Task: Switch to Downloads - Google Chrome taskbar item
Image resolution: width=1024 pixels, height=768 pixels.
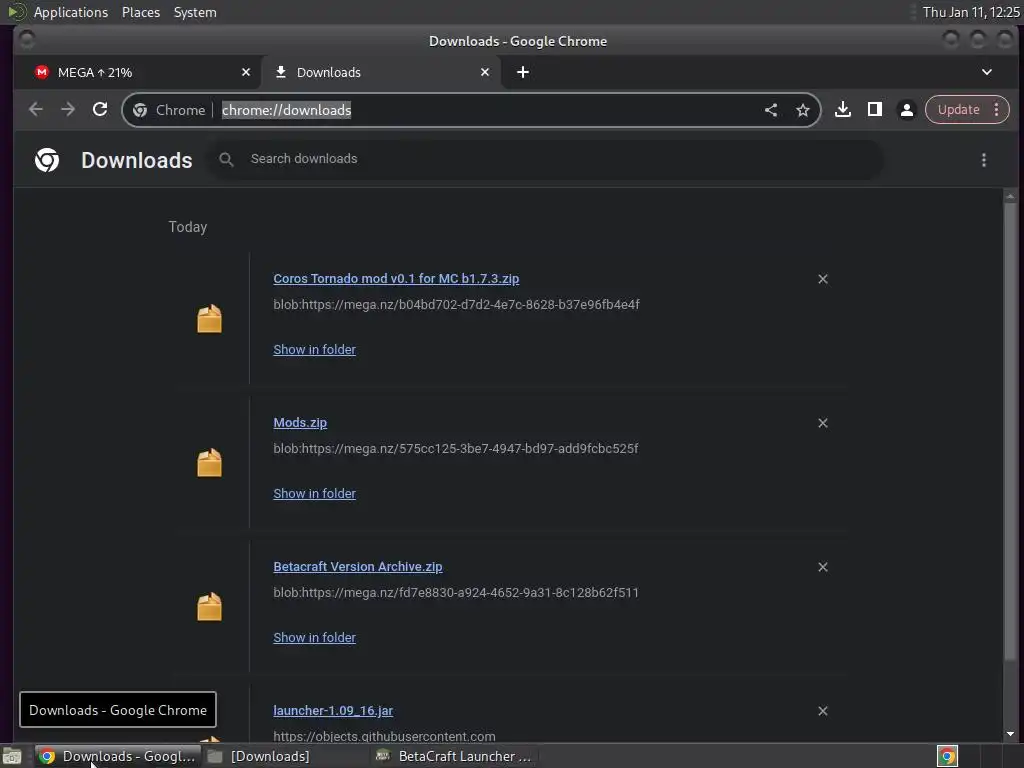Action: tap(118, 756)
